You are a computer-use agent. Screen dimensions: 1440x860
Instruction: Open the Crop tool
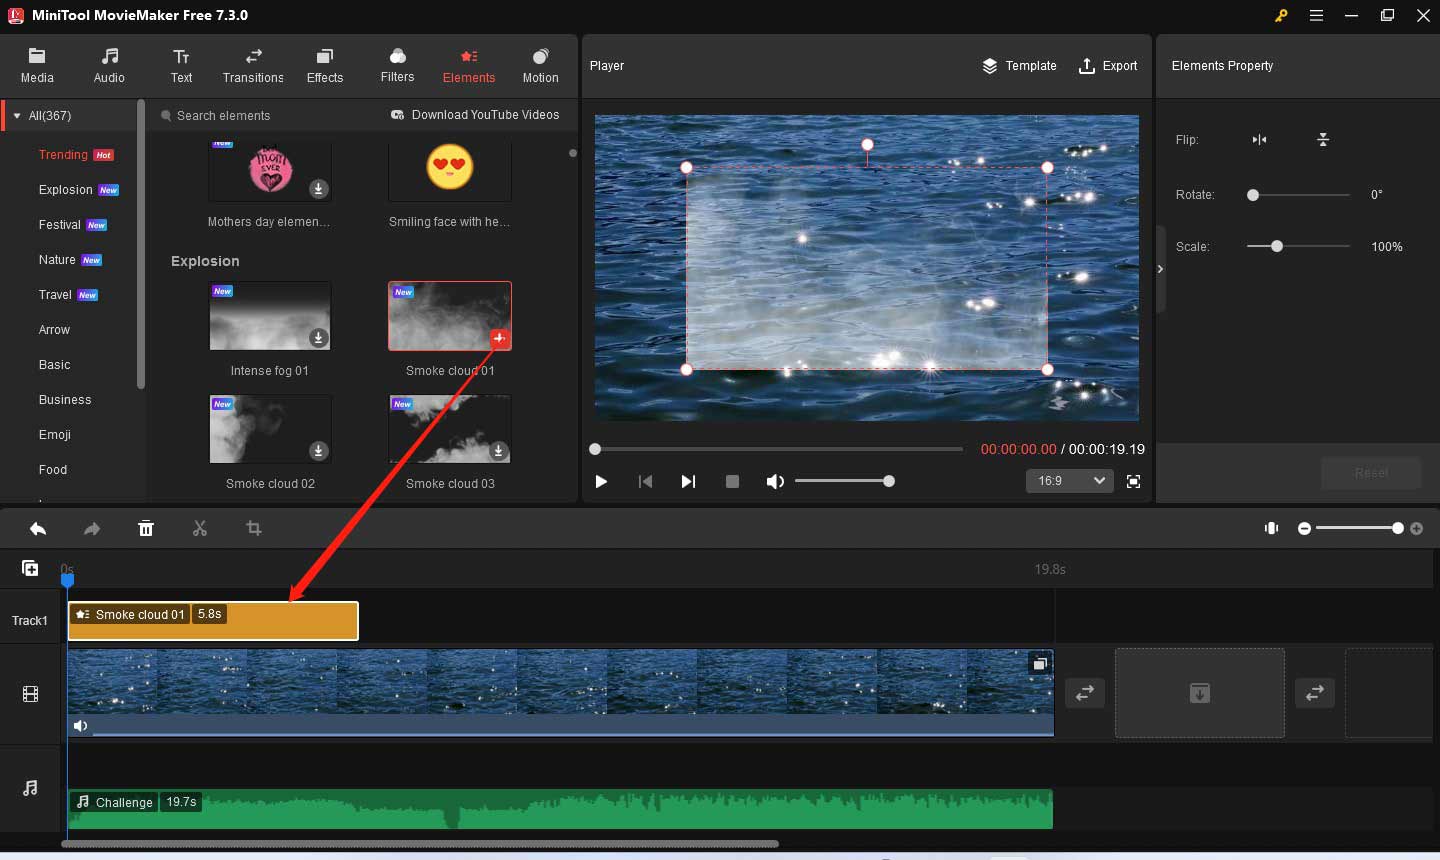254,528
